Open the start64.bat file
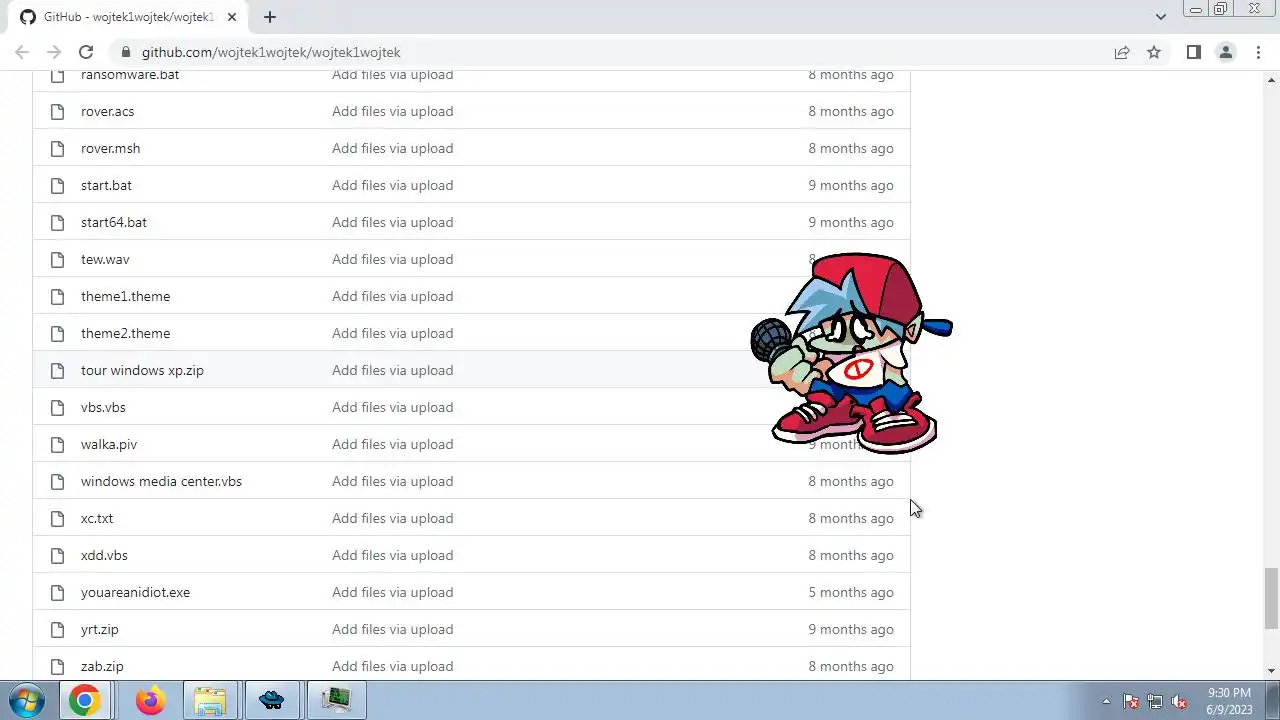 tap(114, 222)
